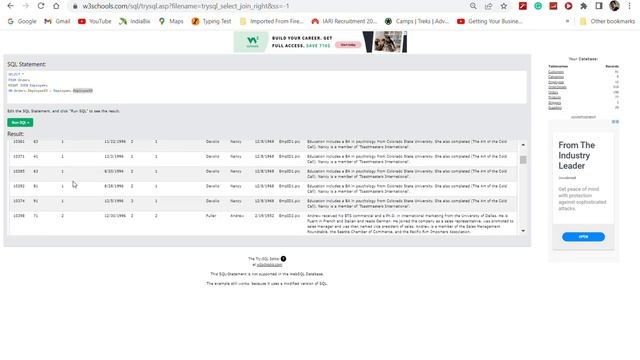Click the OPEN button in the sidebar ad

[x=583, y=237]
